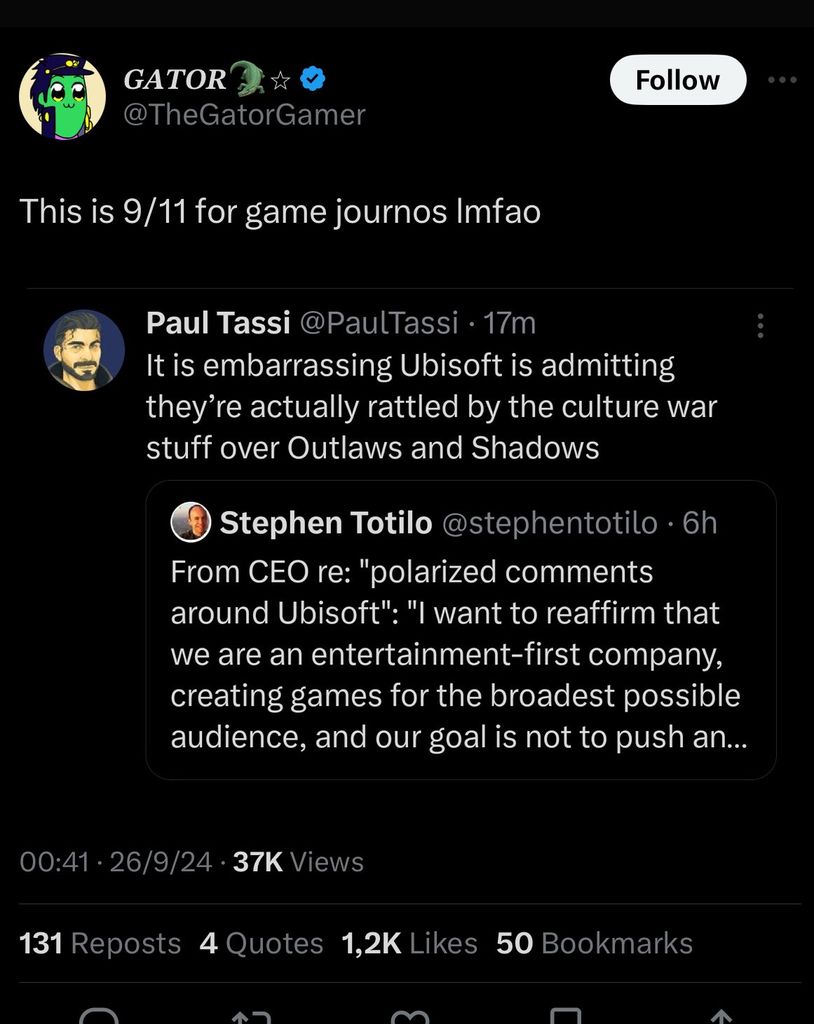
Task: Open GATOR's green profile avatar
Action: [x=62, y=97]
